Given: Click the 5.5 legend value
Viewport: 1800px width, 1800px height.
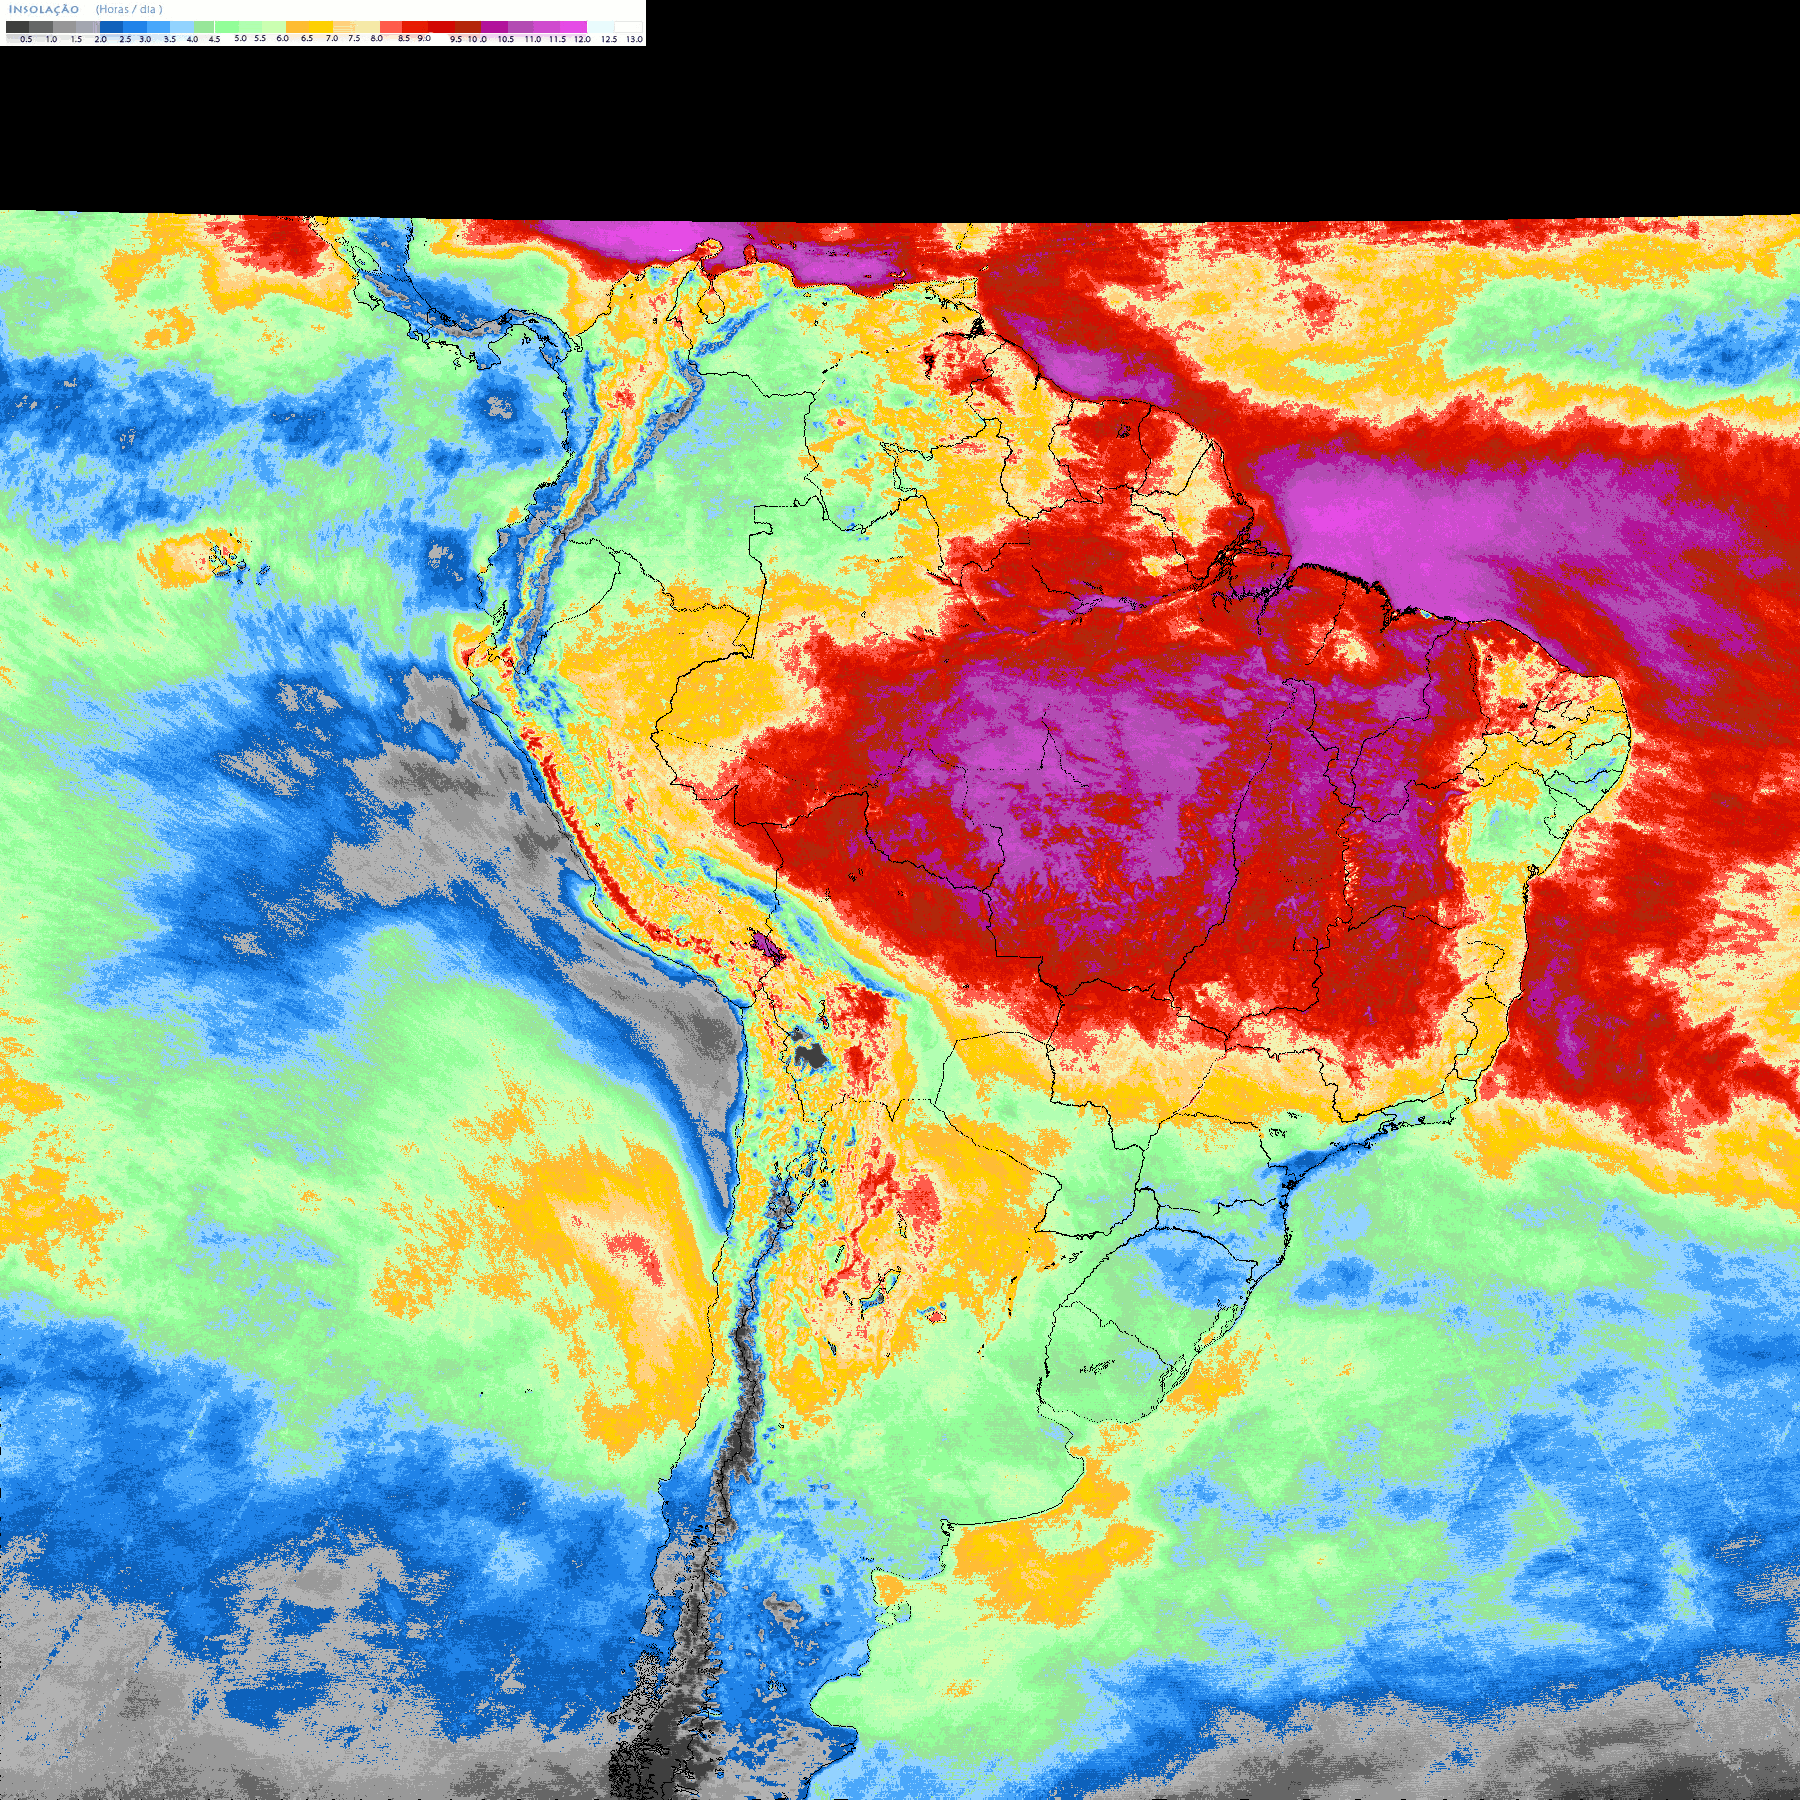Looking at the screenshot, I should click(x=260, y=38).
